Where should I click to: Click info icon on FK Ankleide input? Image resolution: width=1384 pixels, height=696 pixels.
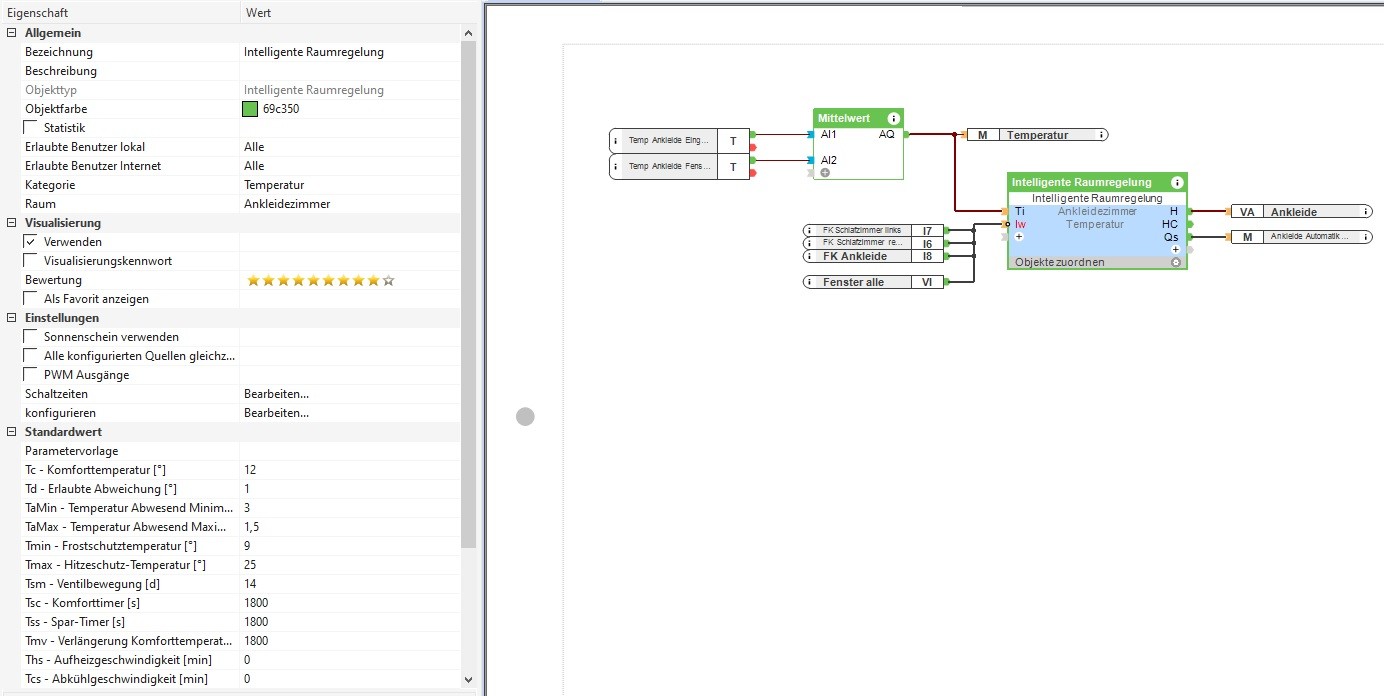(x=809, y=256)
